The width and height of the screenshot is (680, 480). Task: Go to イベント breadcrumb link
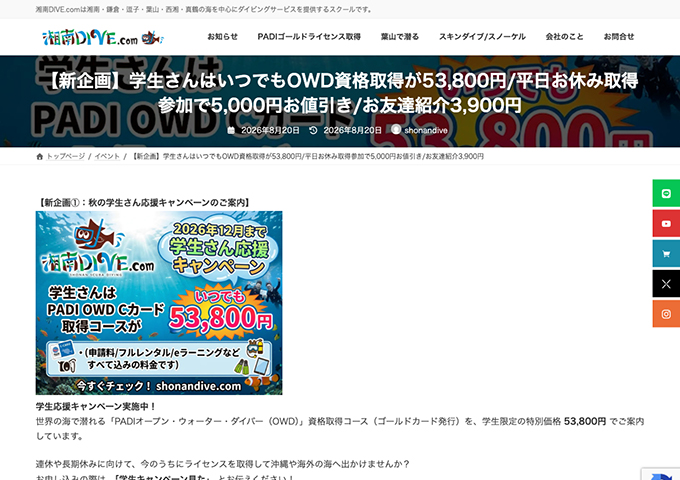[107, 157]
